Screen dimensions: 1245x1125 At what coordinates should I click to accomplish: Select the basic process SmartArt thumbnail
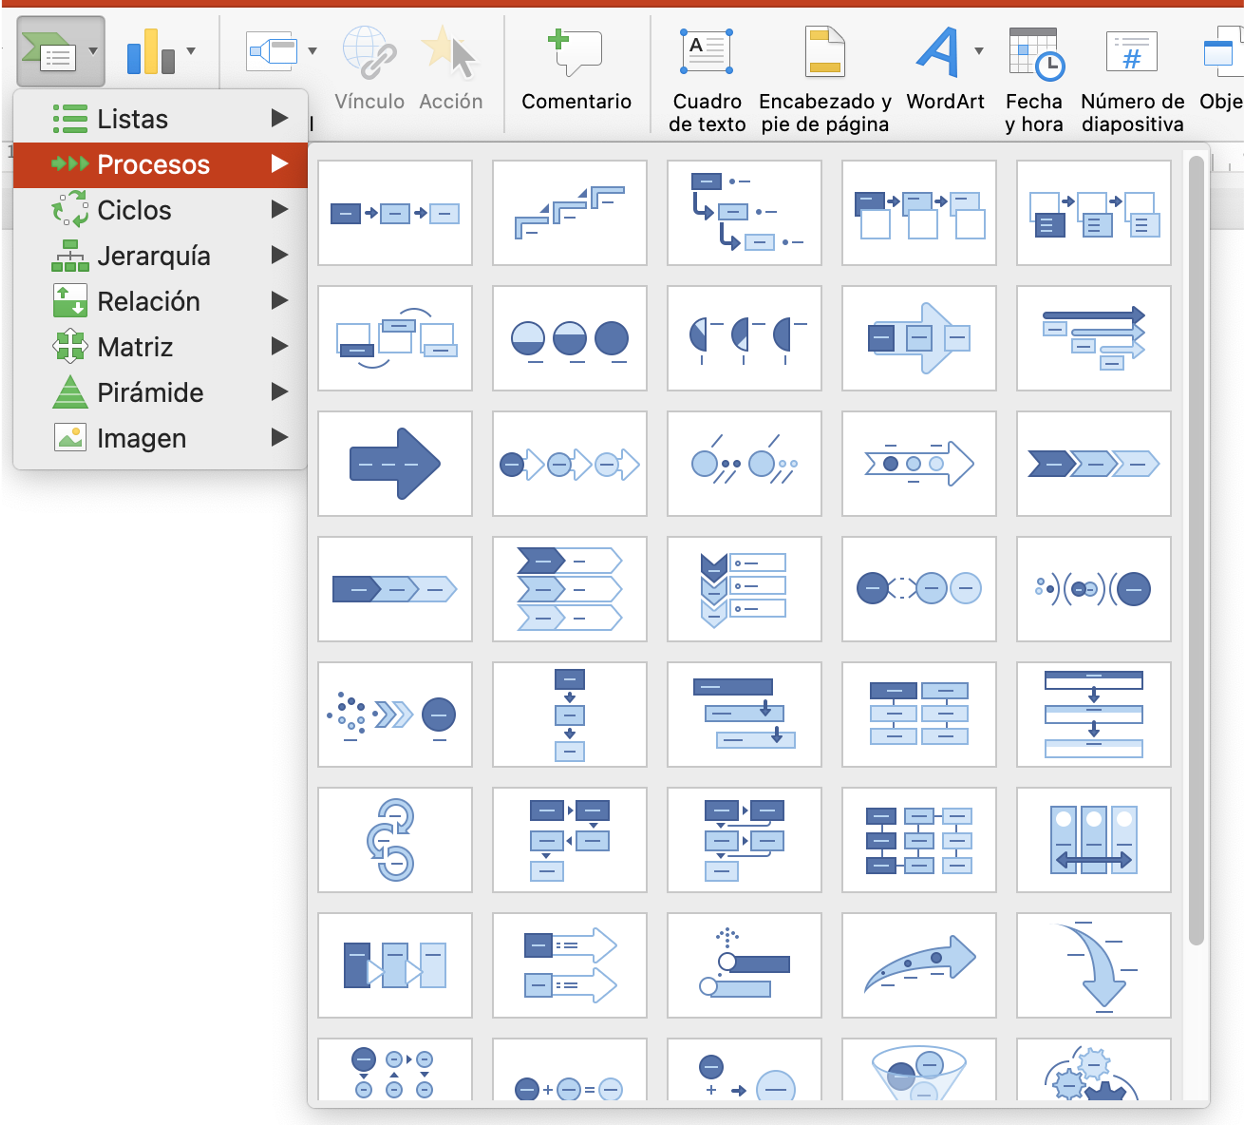tap(395, 213)
